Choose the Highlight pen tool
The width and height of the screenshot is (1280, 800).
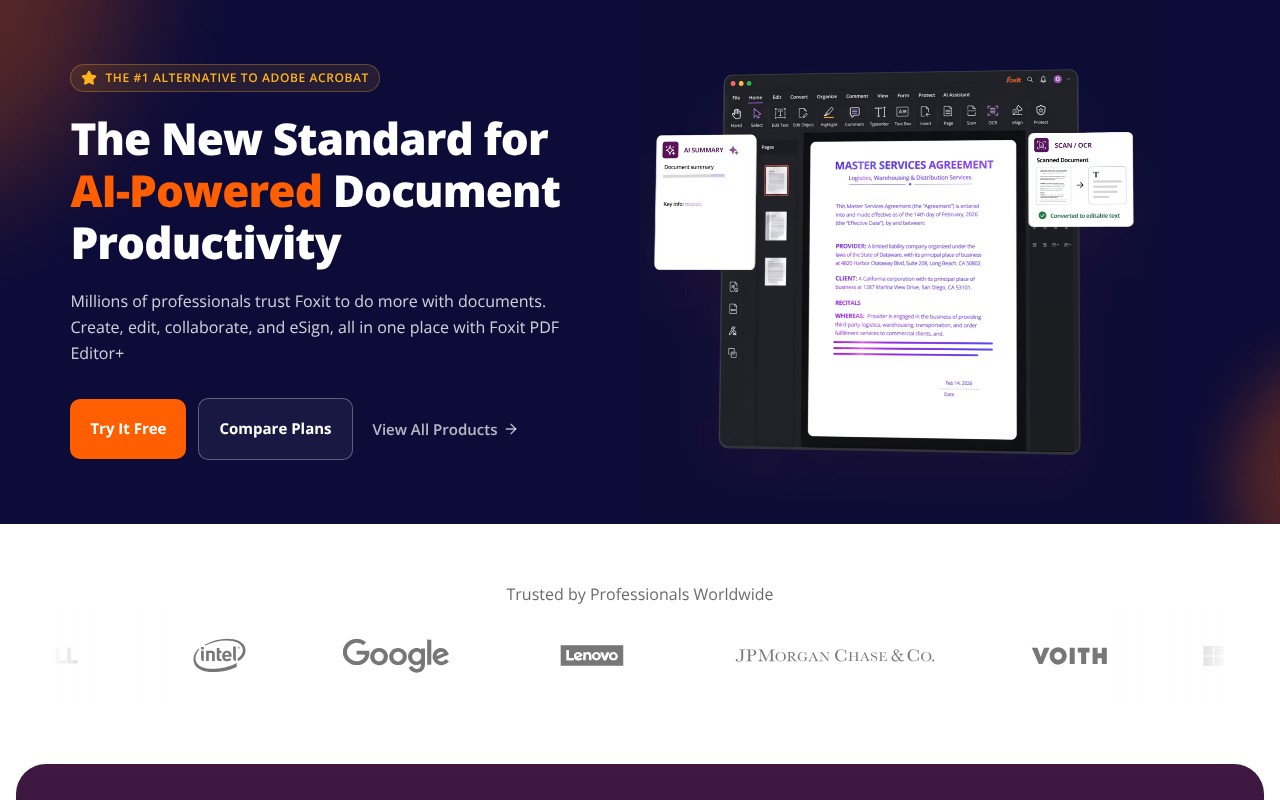coord(829,112)
